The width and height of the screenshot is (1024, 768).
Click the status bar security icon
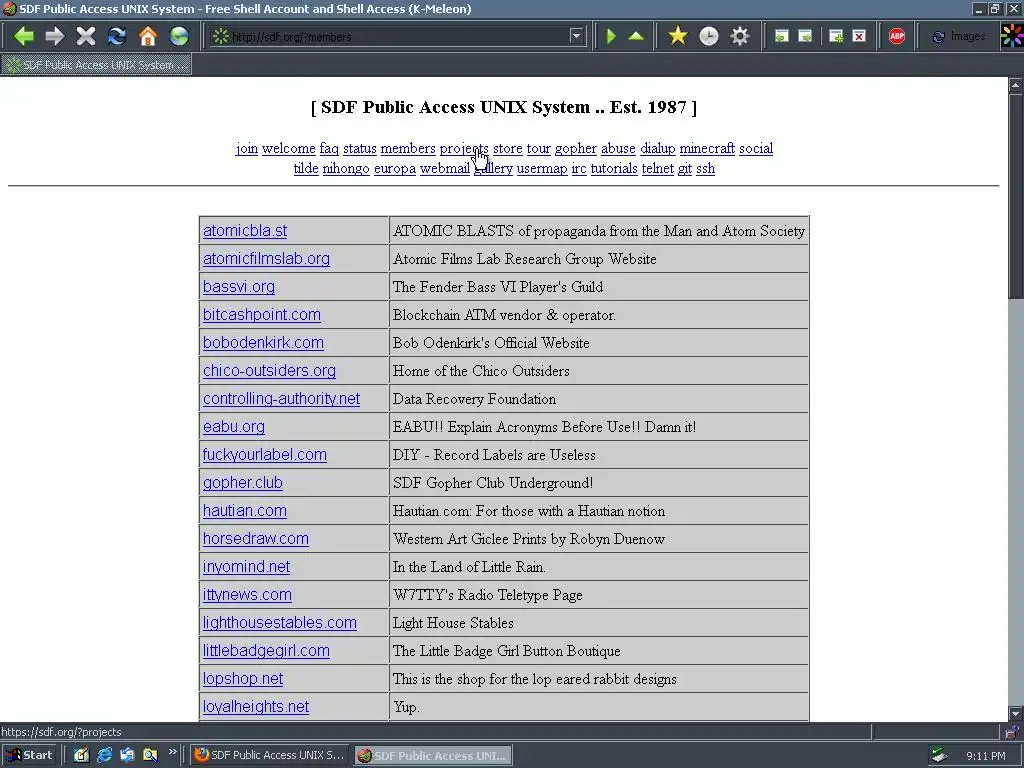(1012, 732)
